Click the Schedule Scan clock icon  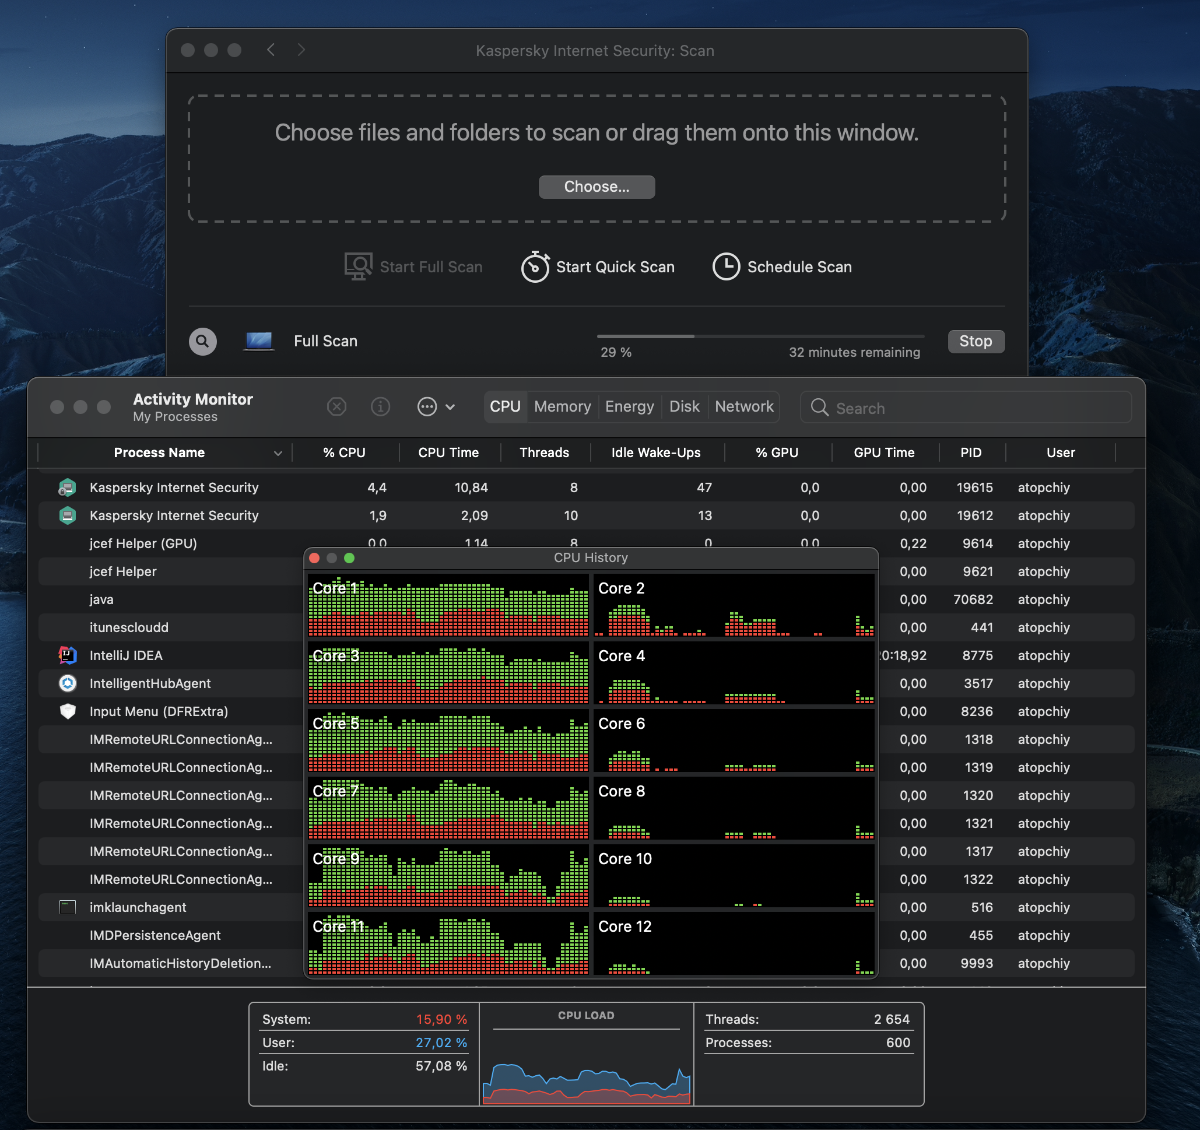726,267
